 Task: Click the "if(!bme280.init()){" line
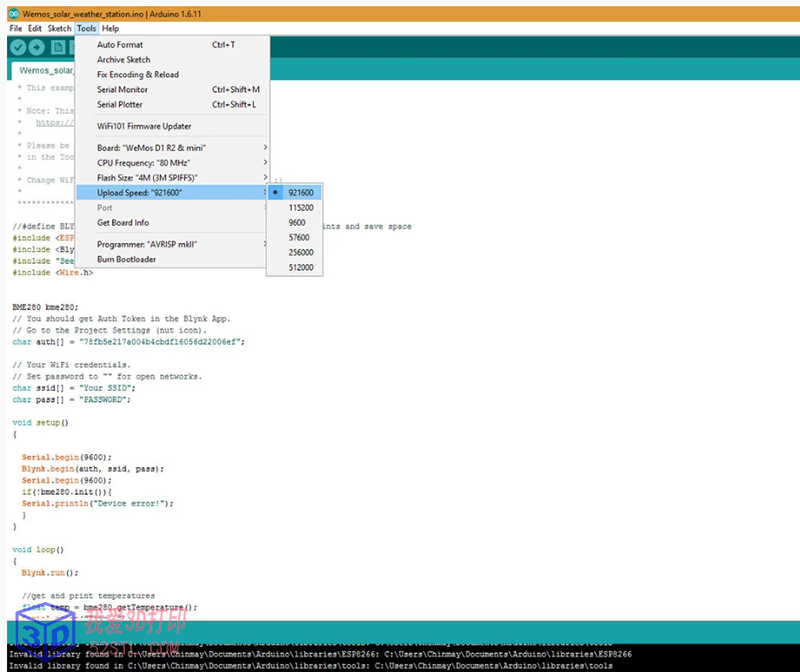(67, 492)
